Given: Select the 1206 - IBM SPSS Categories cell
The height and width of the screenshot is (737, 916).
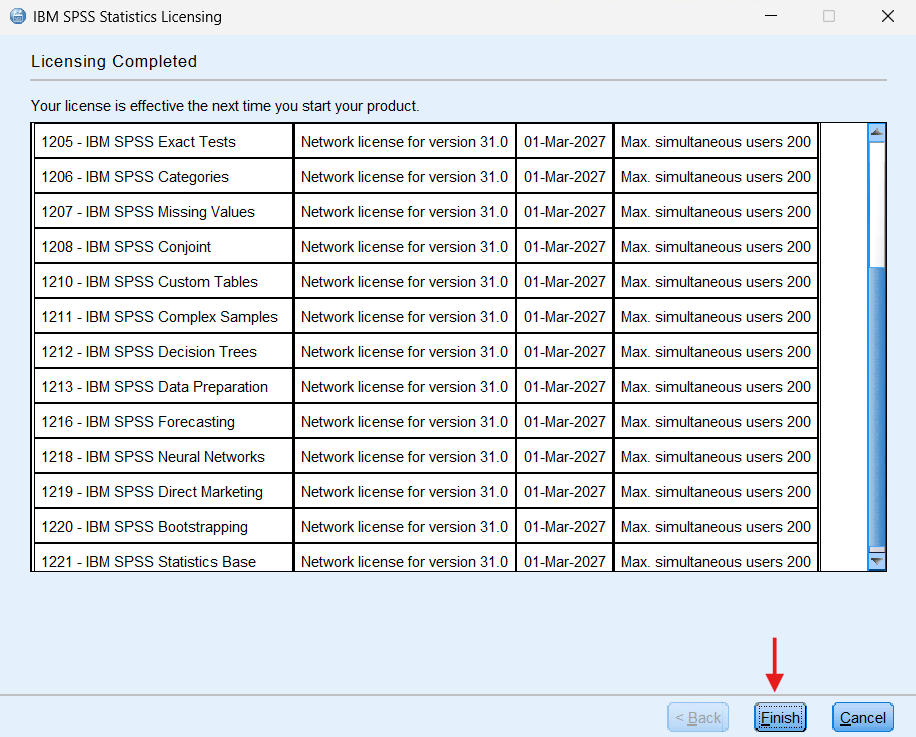Looking at the screenshot, I should pos(164,176).
